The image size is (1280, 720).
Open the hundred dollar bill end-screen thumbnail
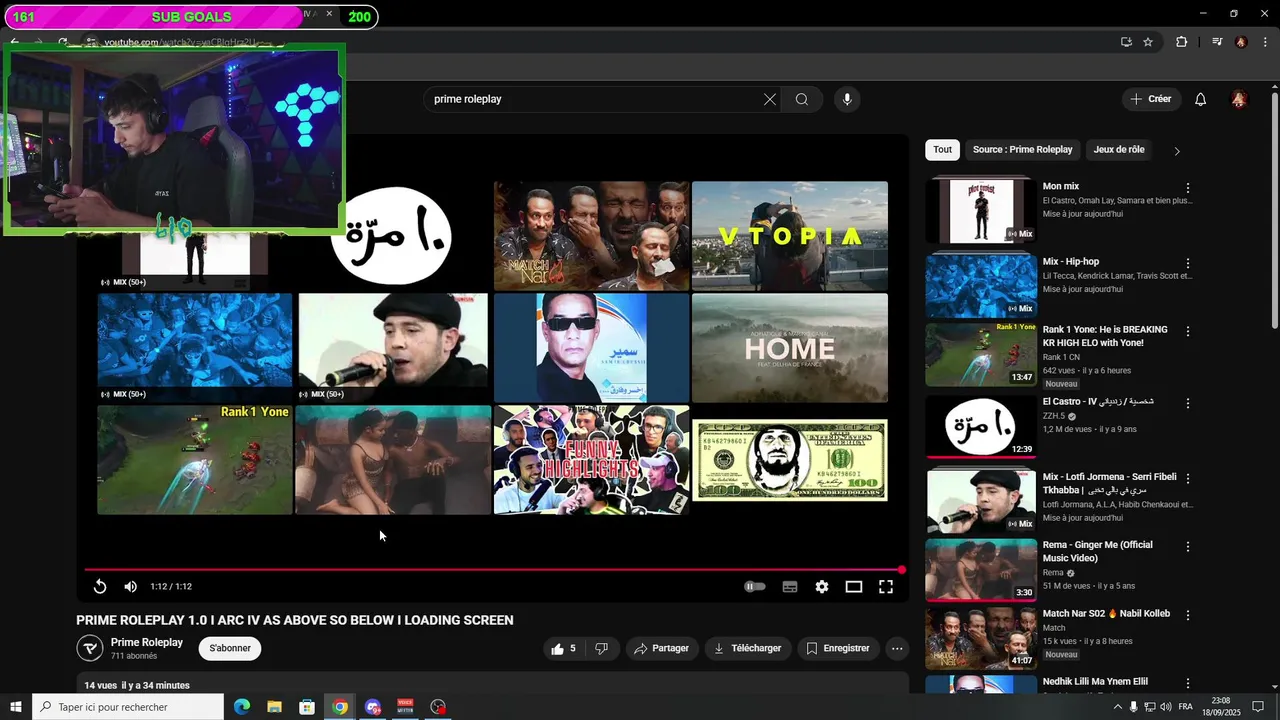tap(790, 460)
